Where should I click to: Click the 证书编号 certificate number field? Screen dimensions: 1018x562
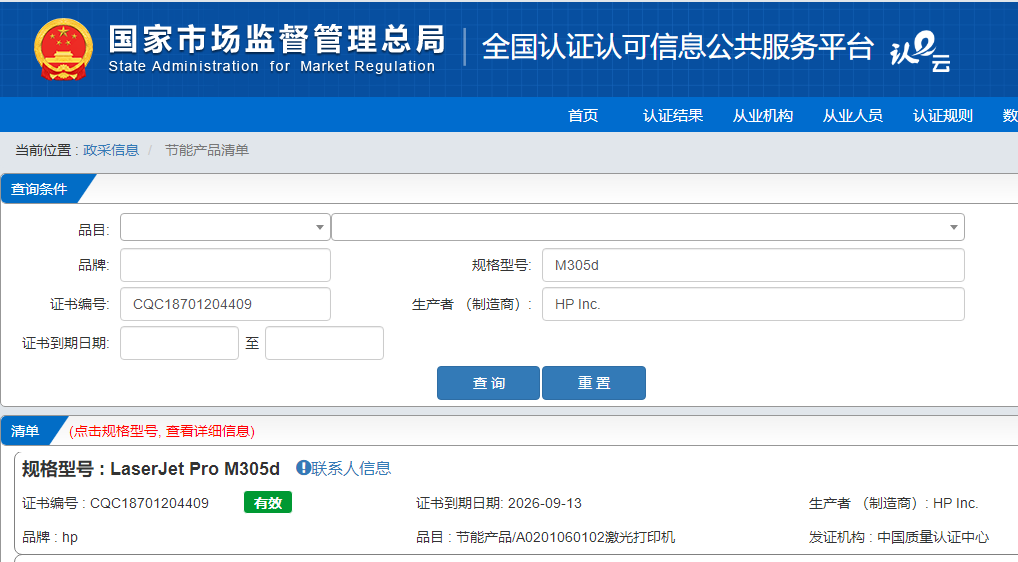pyautogui.click(x=225, y=305)
